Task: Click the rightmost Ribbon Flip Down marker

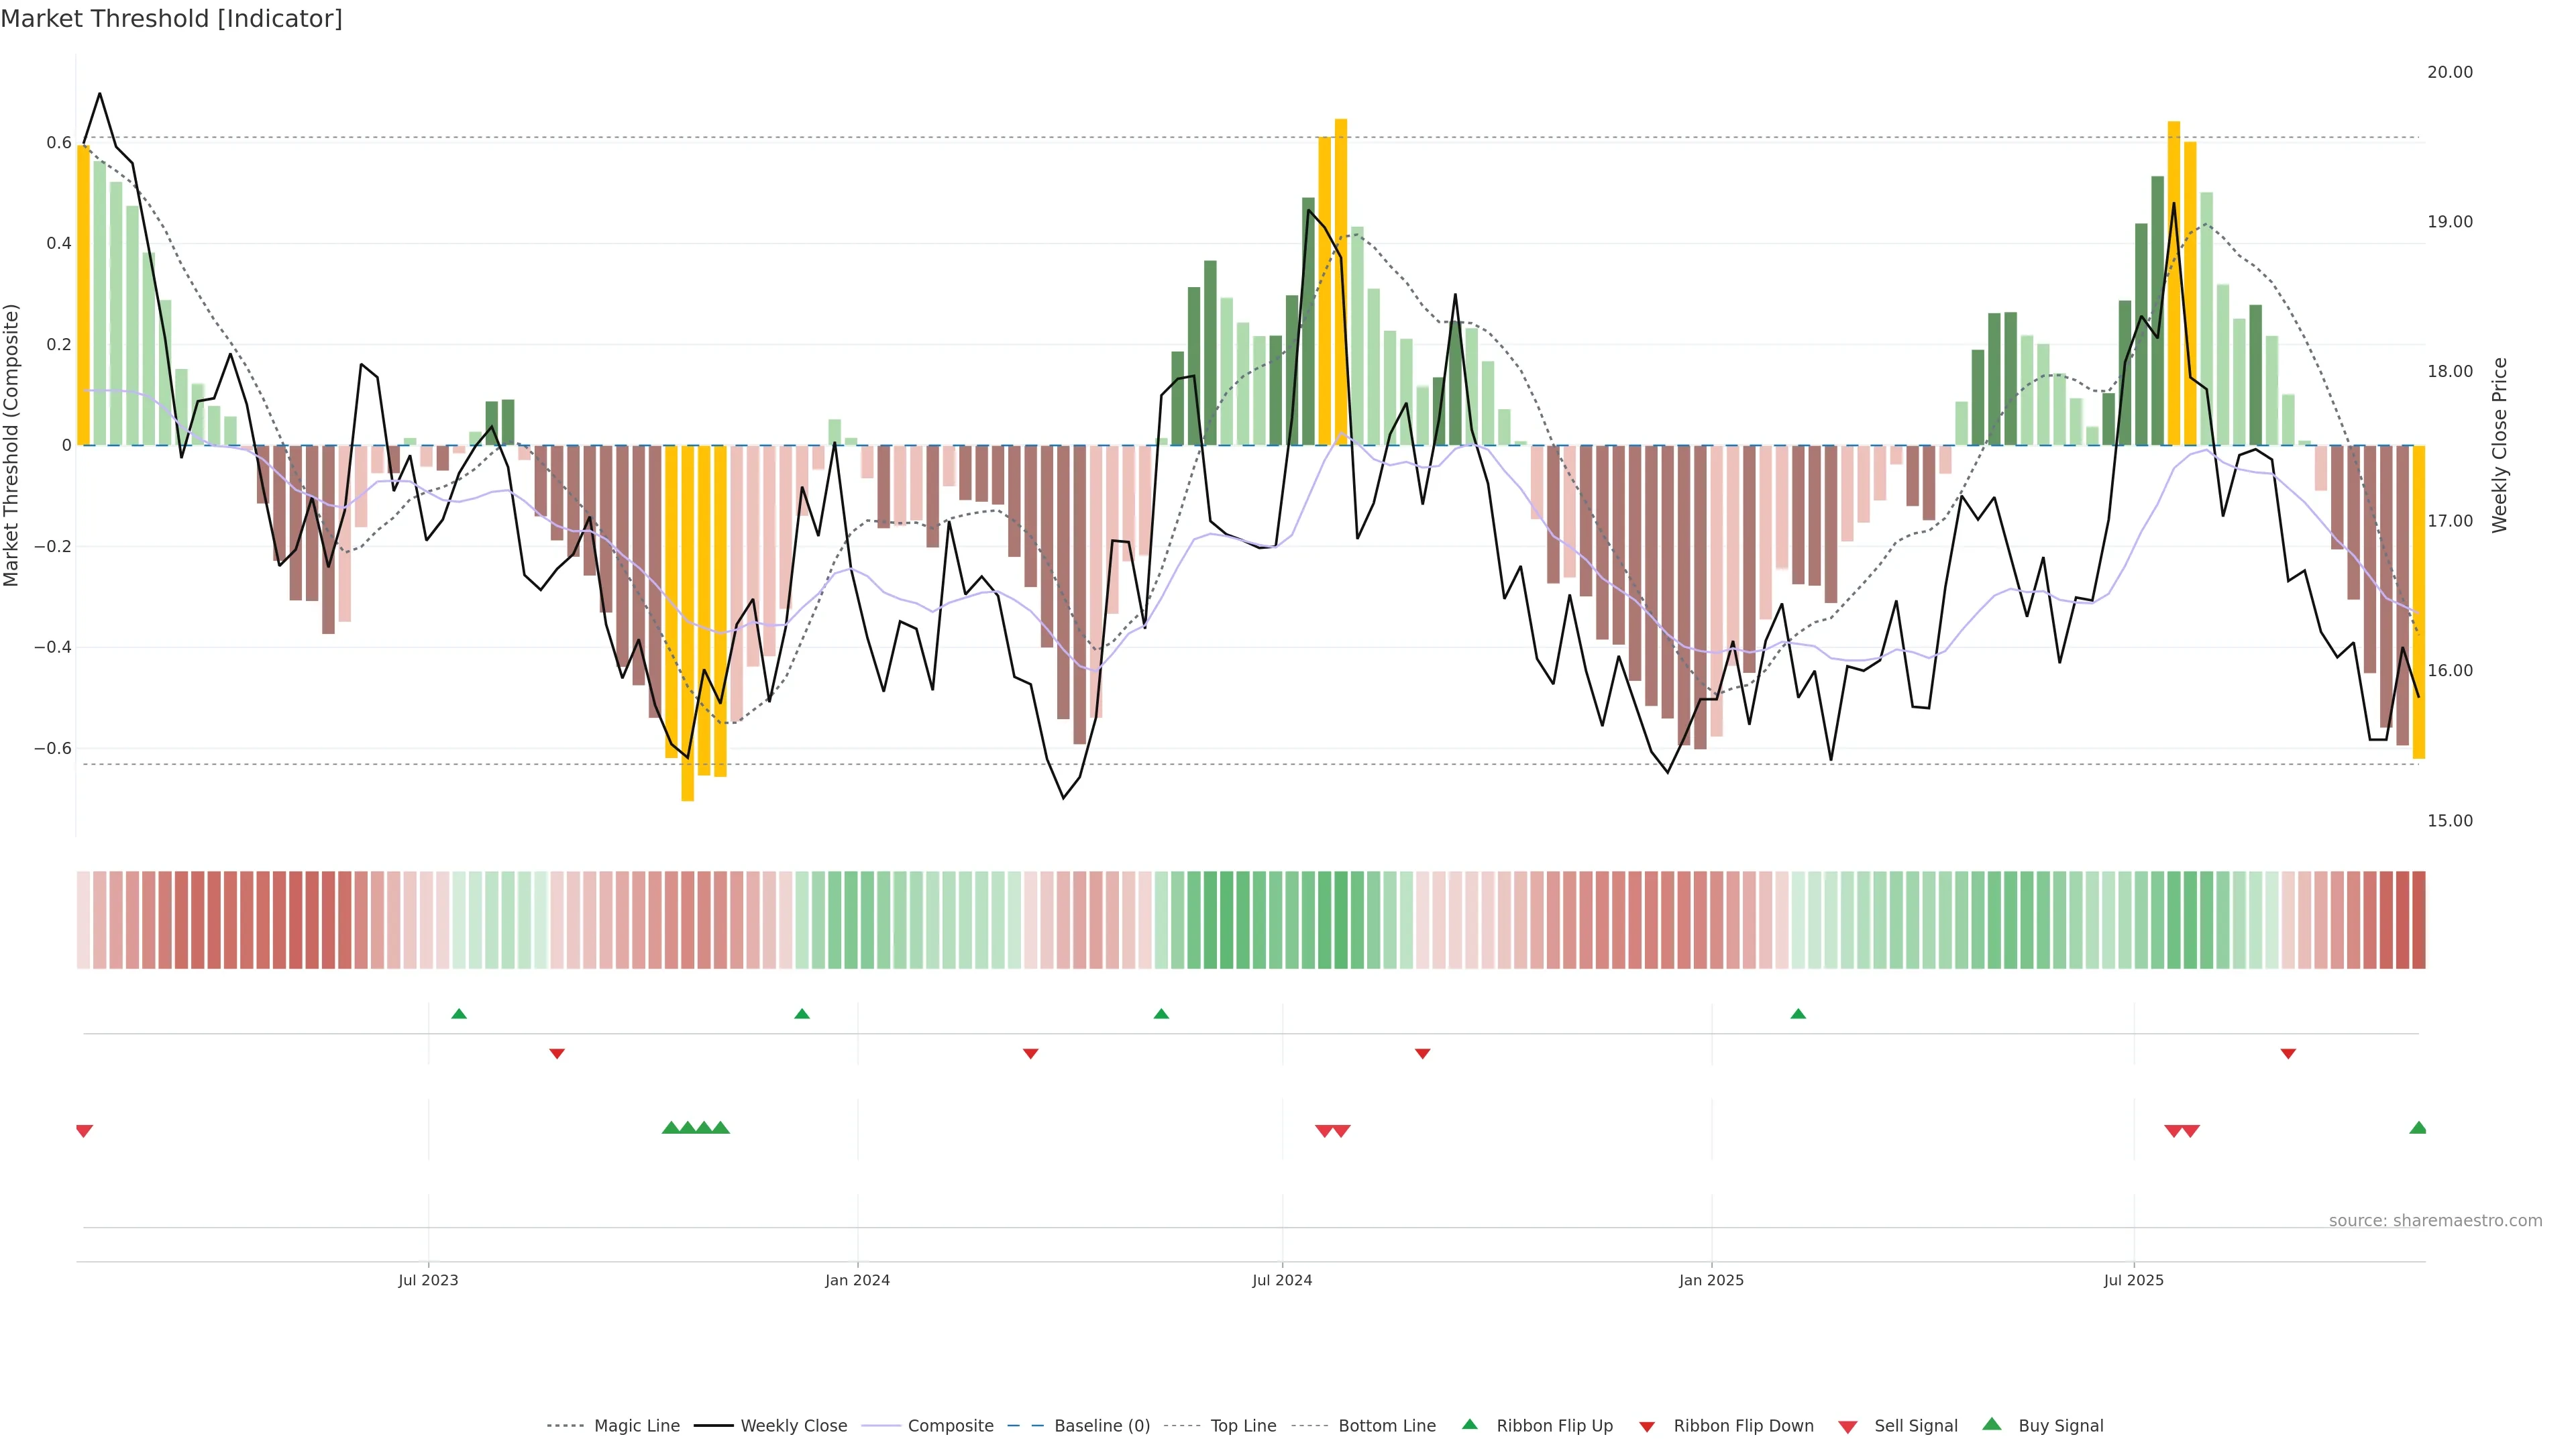Action: point(2288,1054)
